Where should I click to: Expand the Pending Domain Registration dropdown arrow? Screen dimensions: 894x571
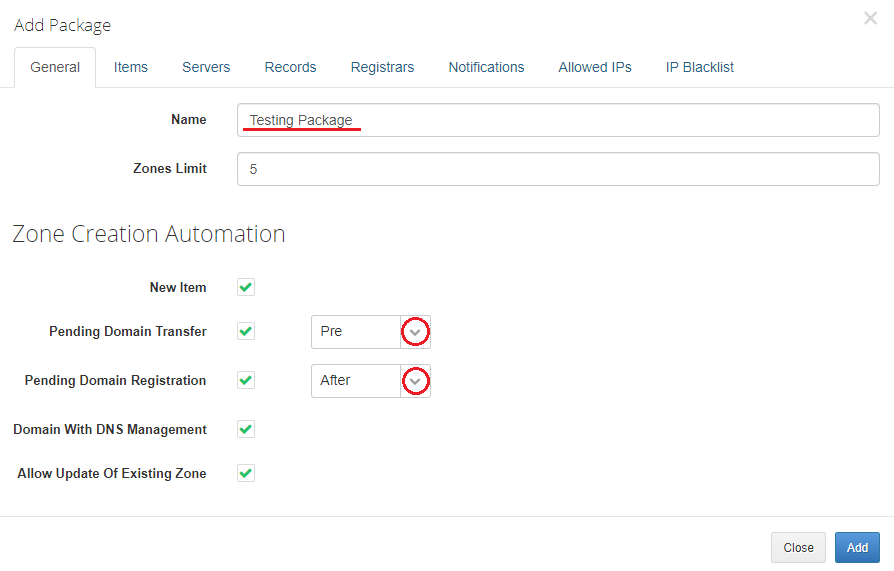[415, 381]
